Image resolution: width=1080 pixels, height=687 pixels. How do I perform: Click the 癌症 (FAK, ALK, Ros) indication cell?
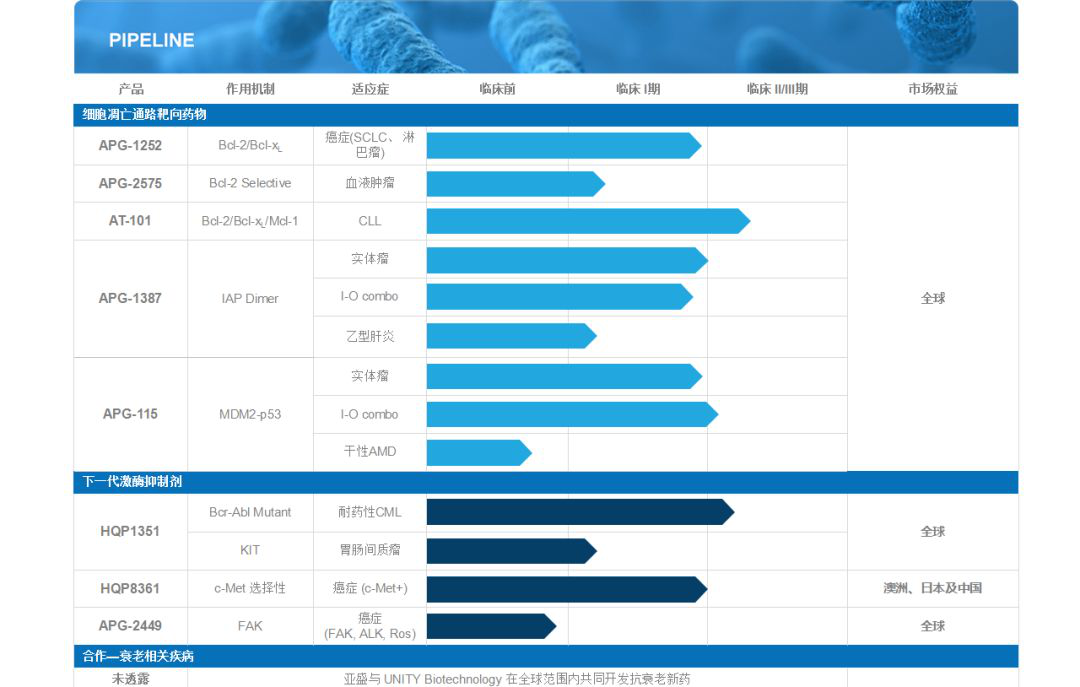pyautogui.click(x=370, y=626)
